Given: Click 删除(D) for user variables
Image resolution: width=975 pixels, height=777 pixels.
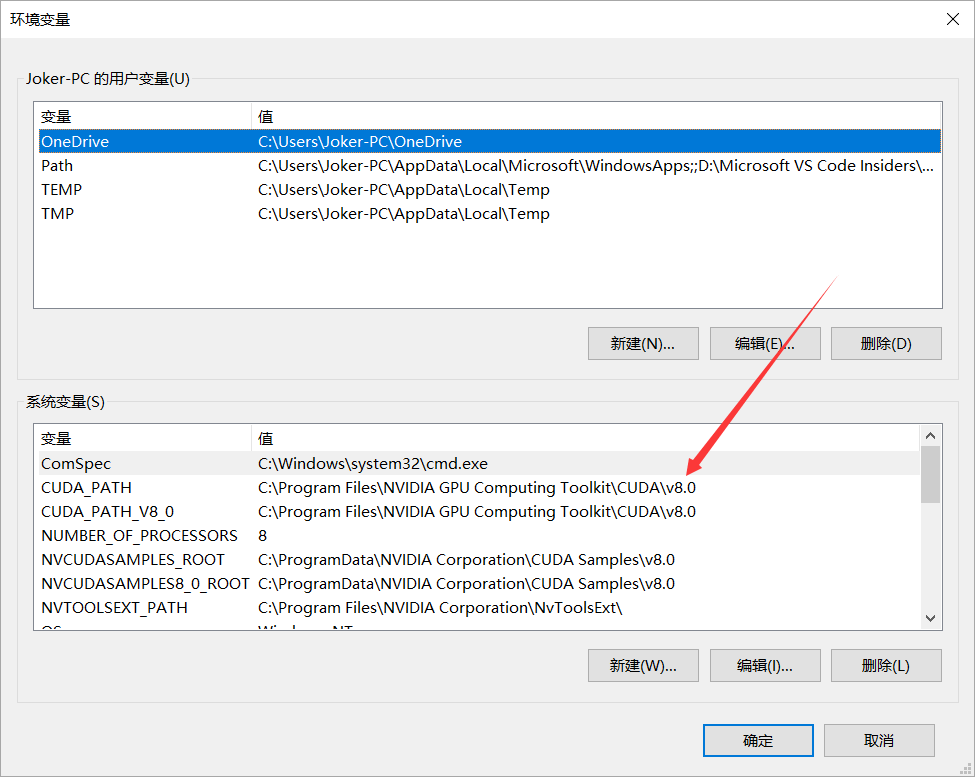Looking at the screenshot, I should (x=886, y=344).
